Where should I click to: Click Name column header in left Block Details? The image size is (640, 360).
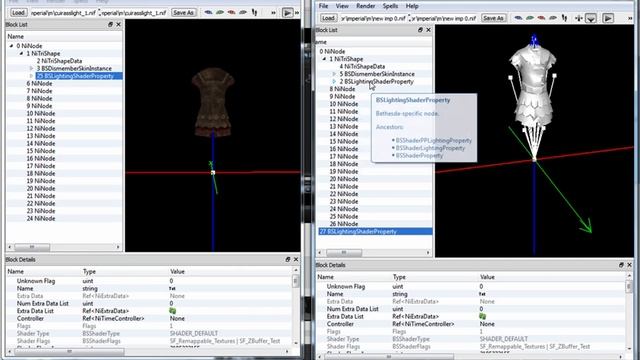pos(16,271)
